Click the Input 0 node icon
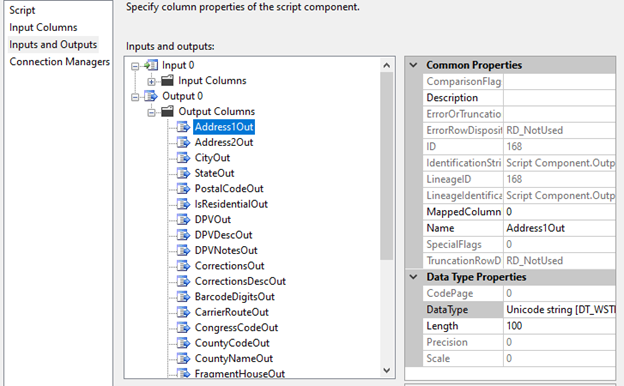624x386 pixels. pos(151,65)
